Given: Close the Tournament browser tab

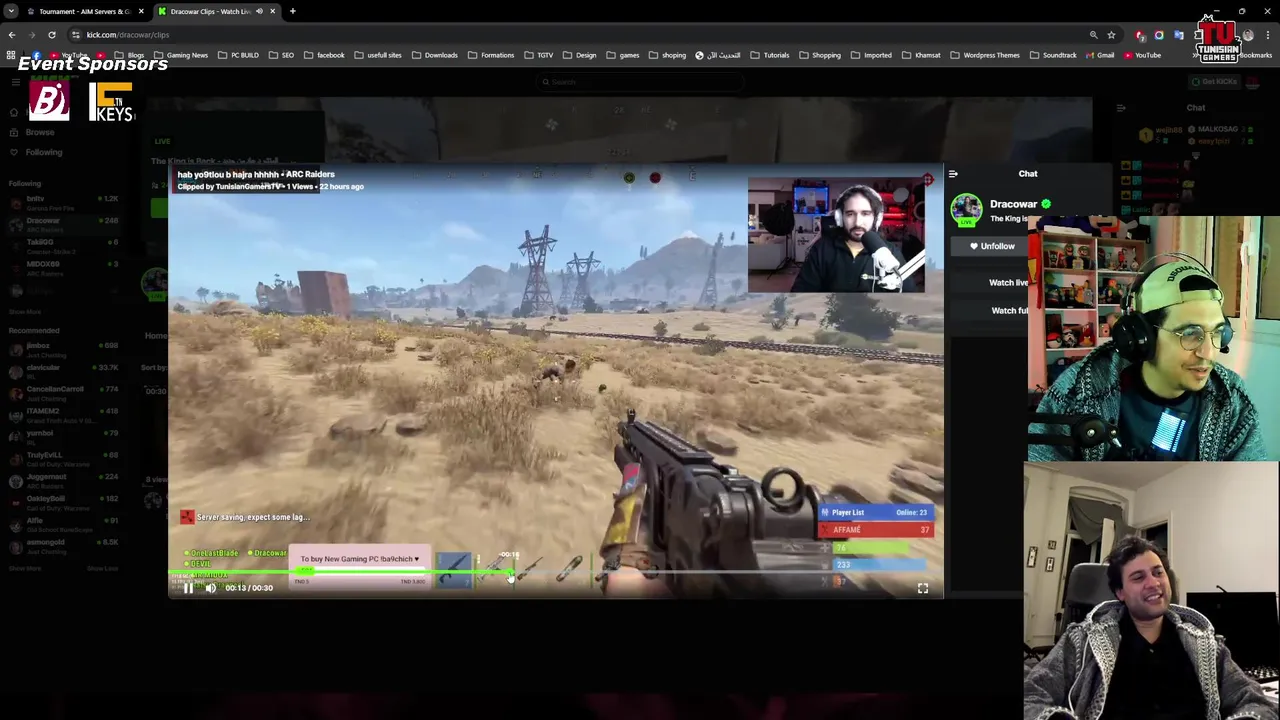Looking at the screenshot, I should pyautogui.click(x=141, y=11).
